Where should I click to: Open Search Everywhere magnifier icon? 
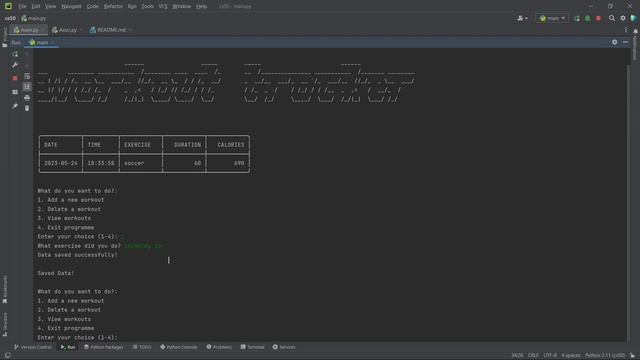[x=612, y=18]
